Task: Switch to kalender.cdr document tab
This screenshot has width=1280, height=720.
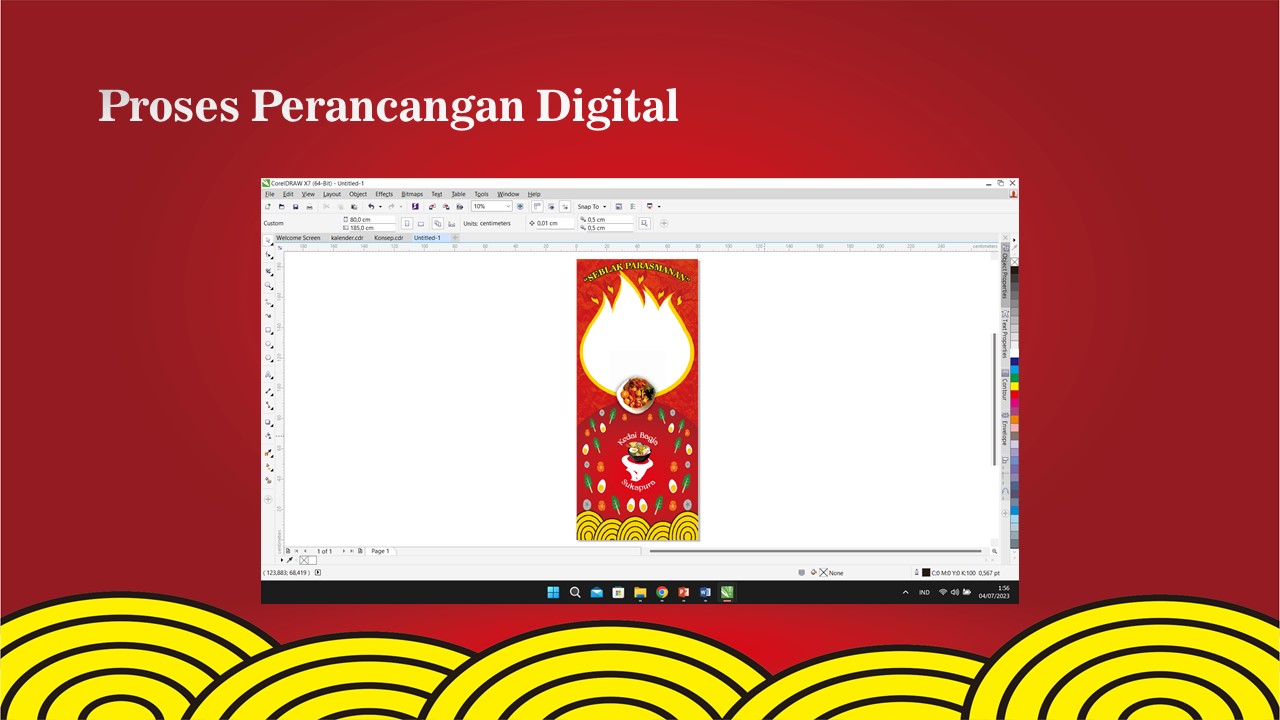Action: [x=349, y=238]
